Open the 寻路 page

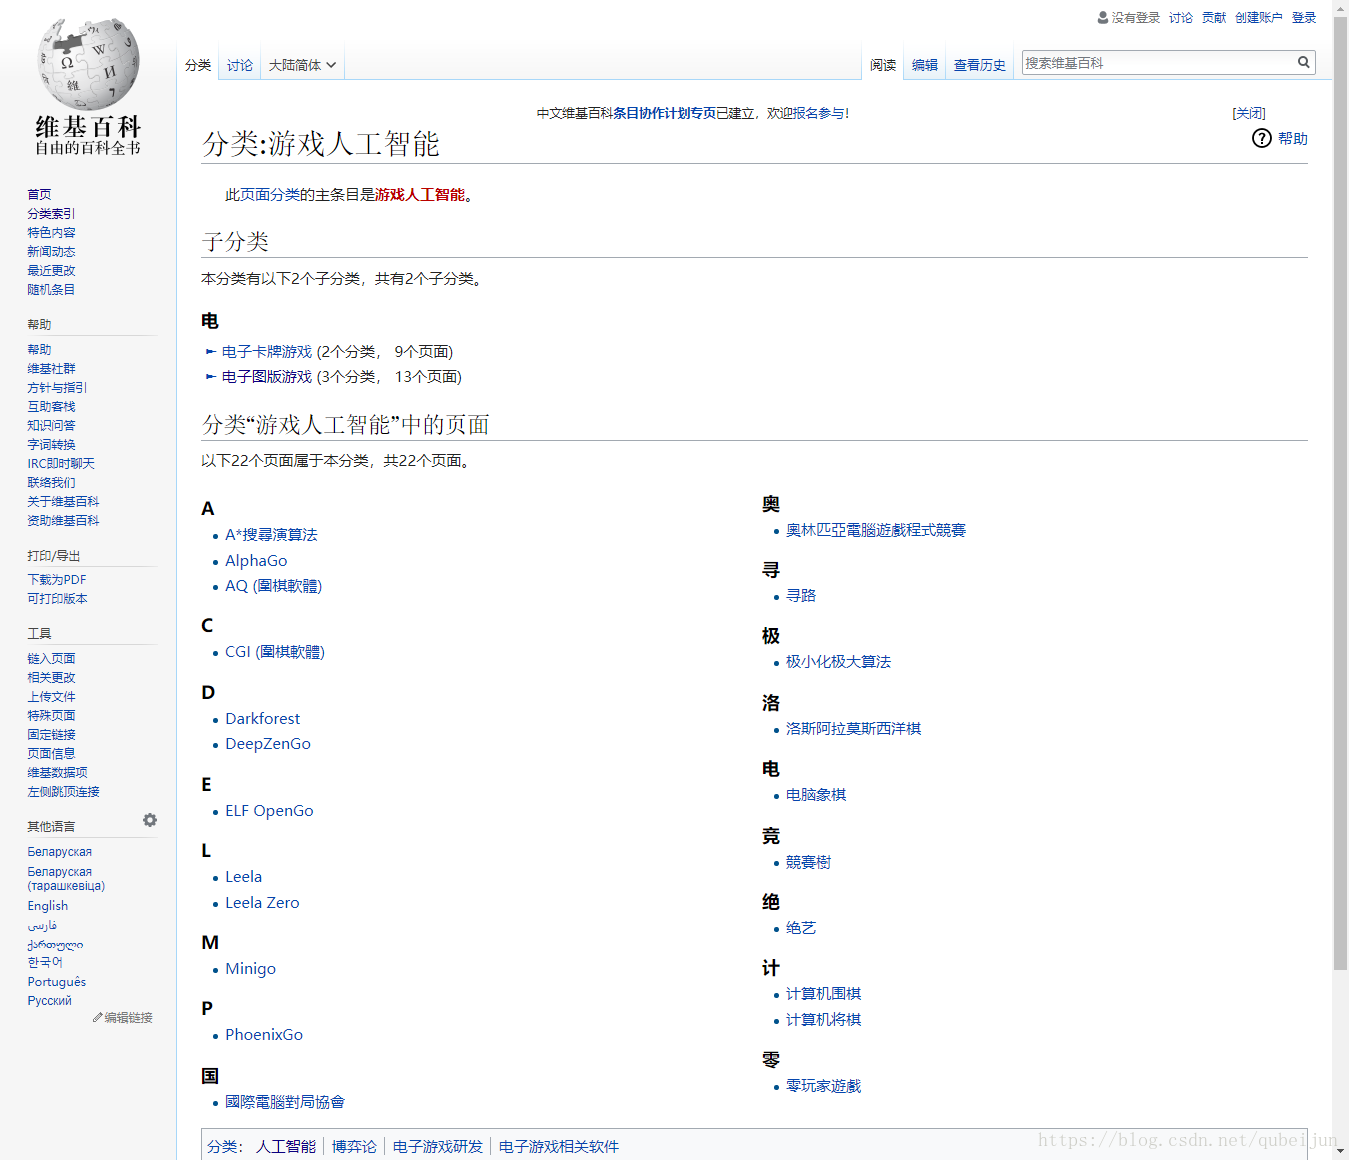tap(801, 596)
